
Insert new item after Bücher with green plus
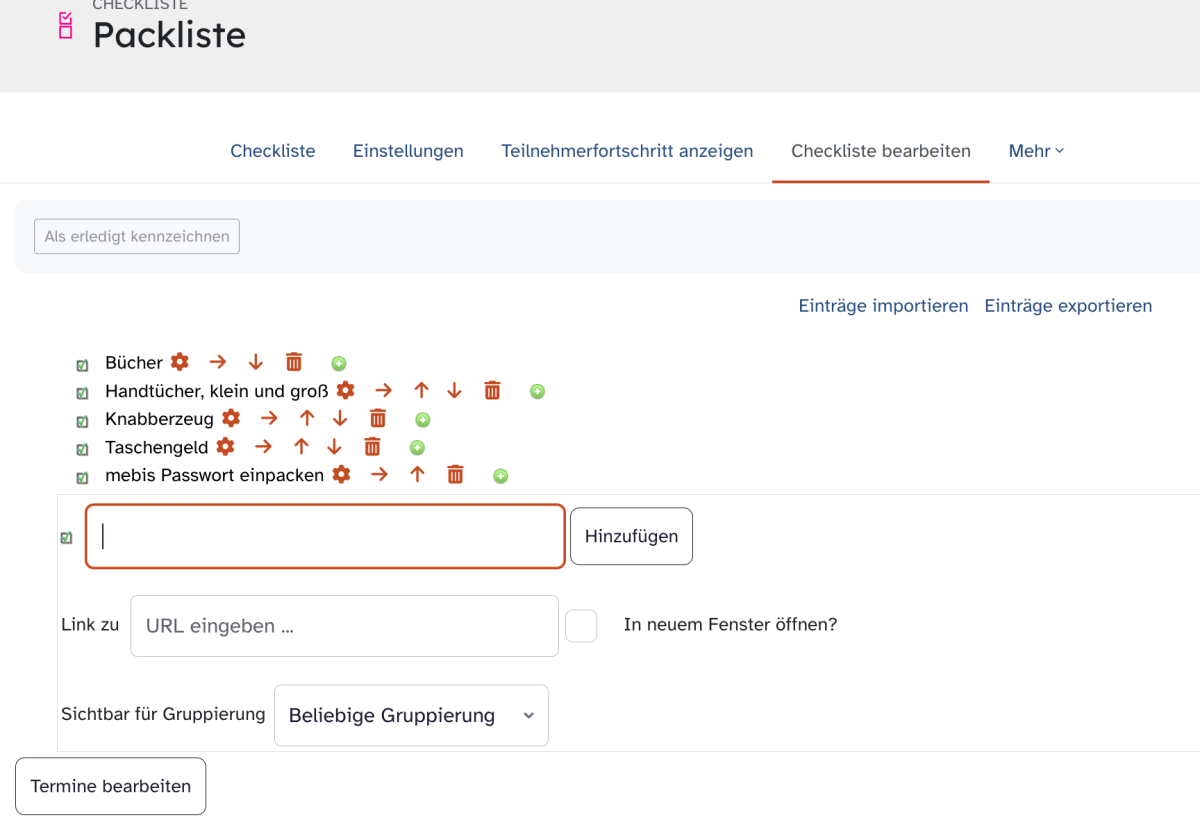coord(339,363)
